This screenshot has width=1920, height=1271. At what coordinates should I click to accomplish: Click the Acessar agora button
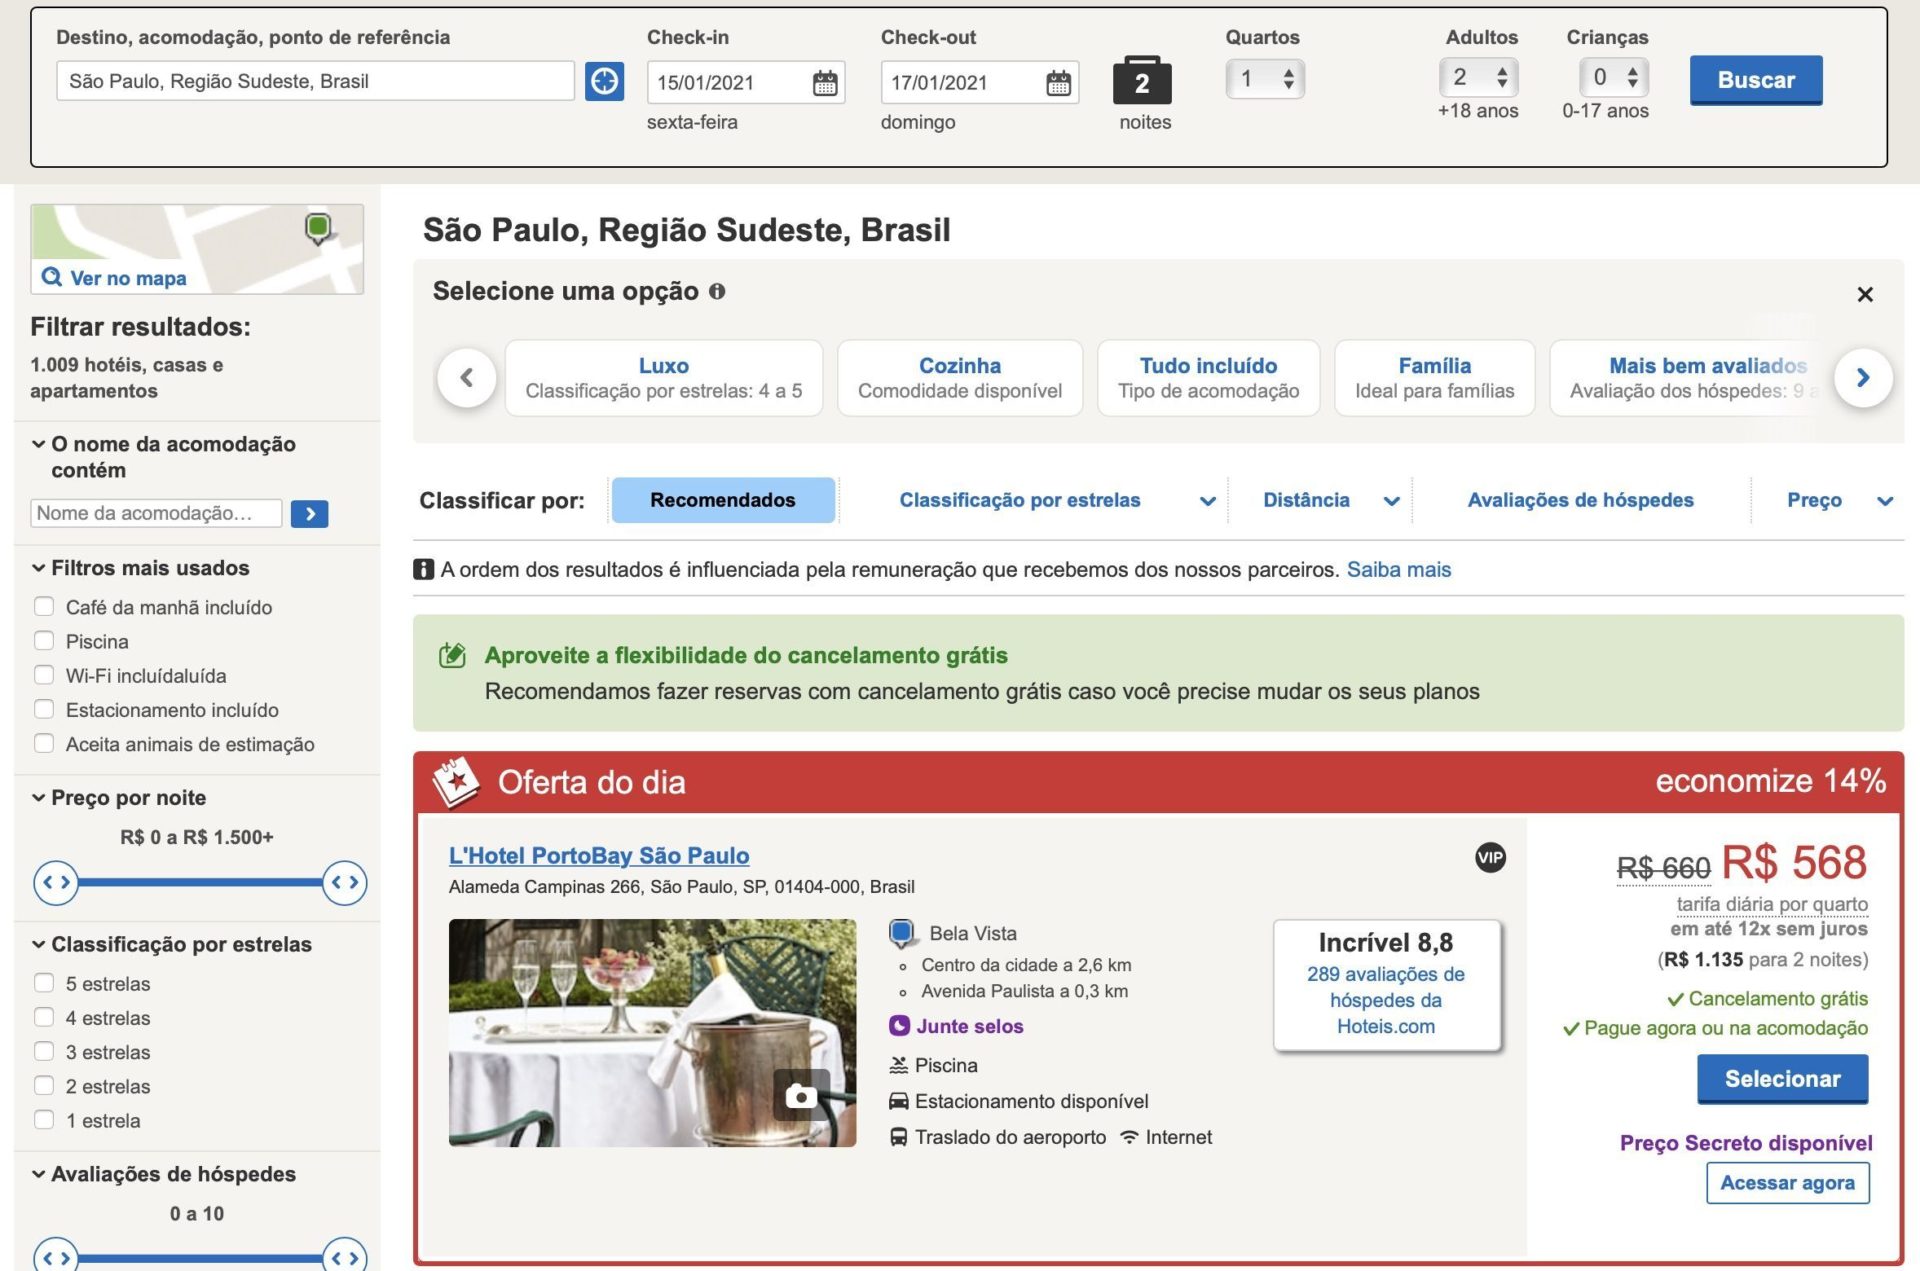1787,1183
